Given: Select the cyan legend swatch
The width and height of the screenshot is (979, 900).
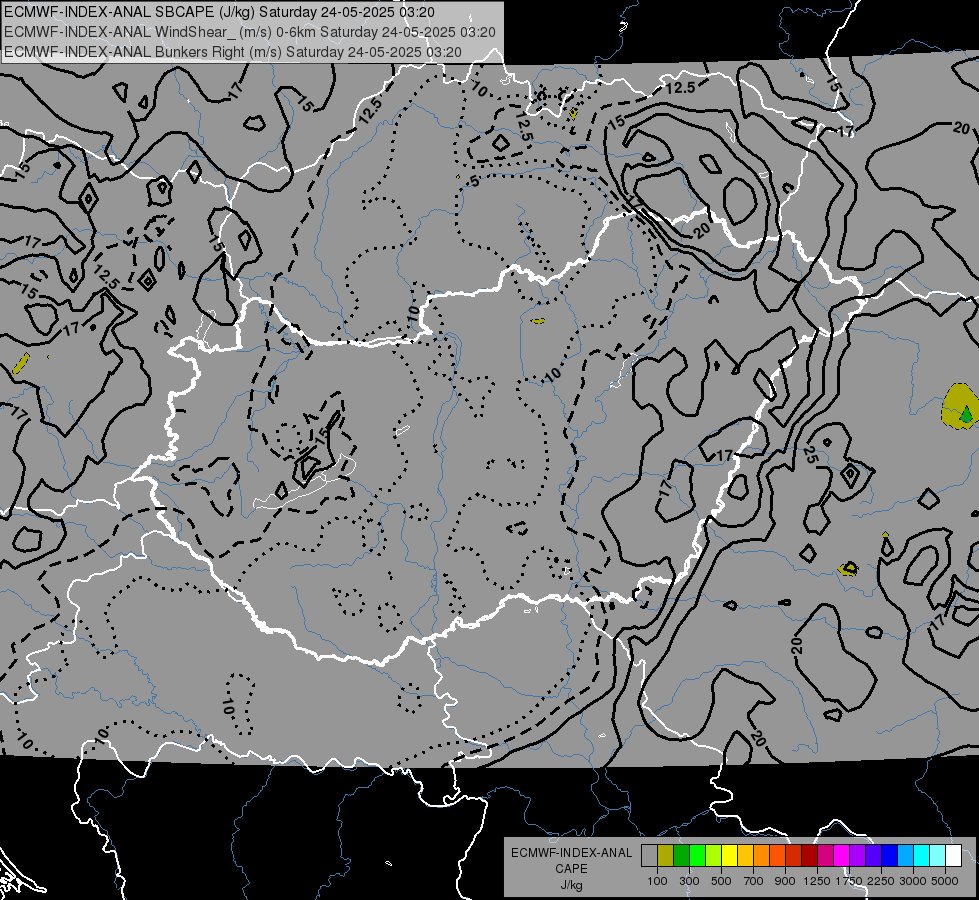Looking at the screenshot, I should coord(922,856).
